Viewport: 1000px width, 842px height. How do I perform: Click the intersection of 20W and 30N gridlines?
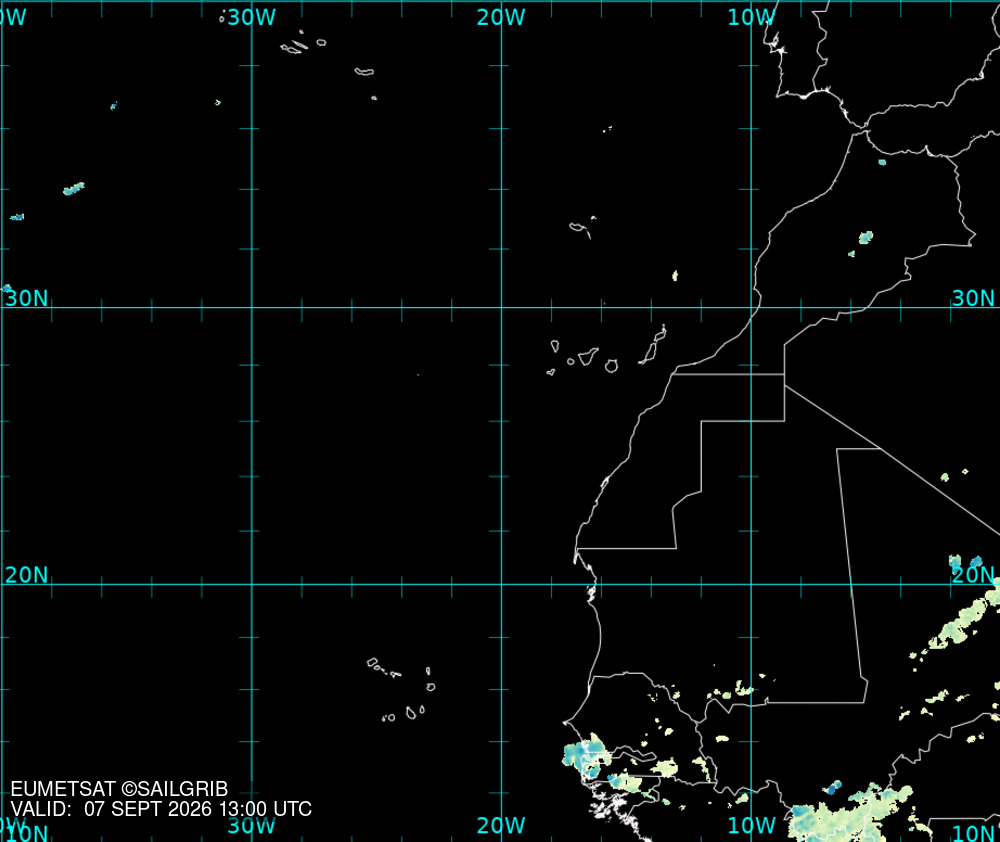[501, 307]
